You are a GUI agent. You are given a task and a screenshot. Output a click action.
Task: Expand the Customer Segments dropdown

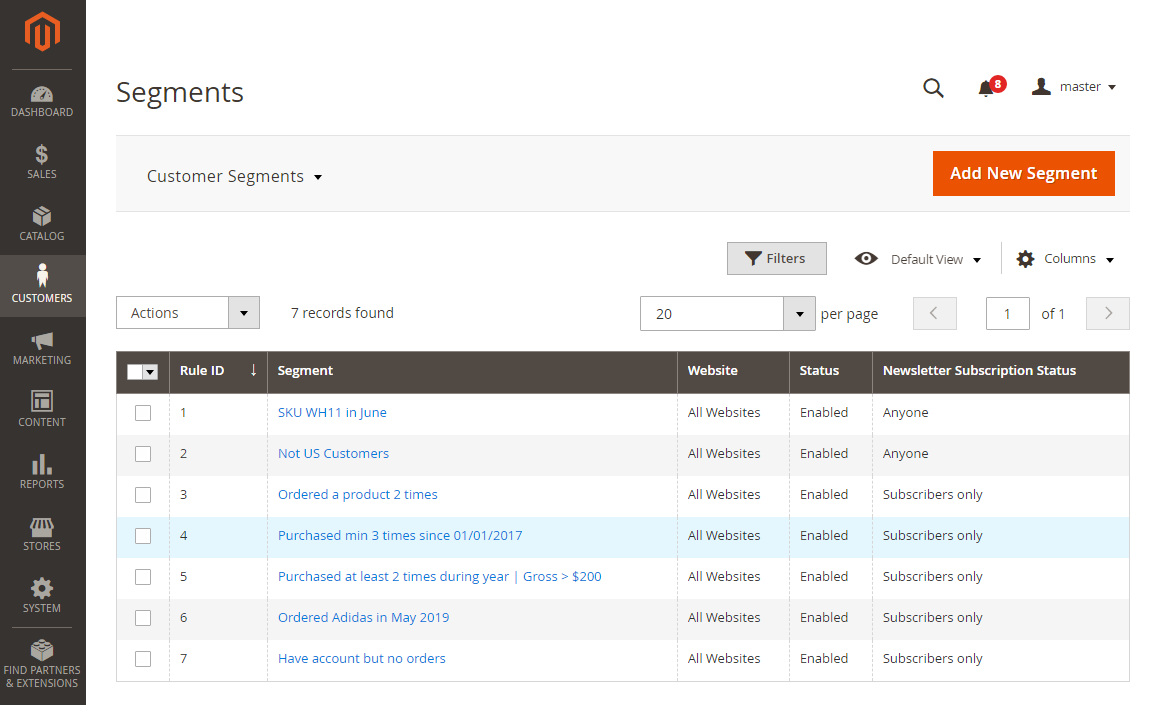point(234,176)
